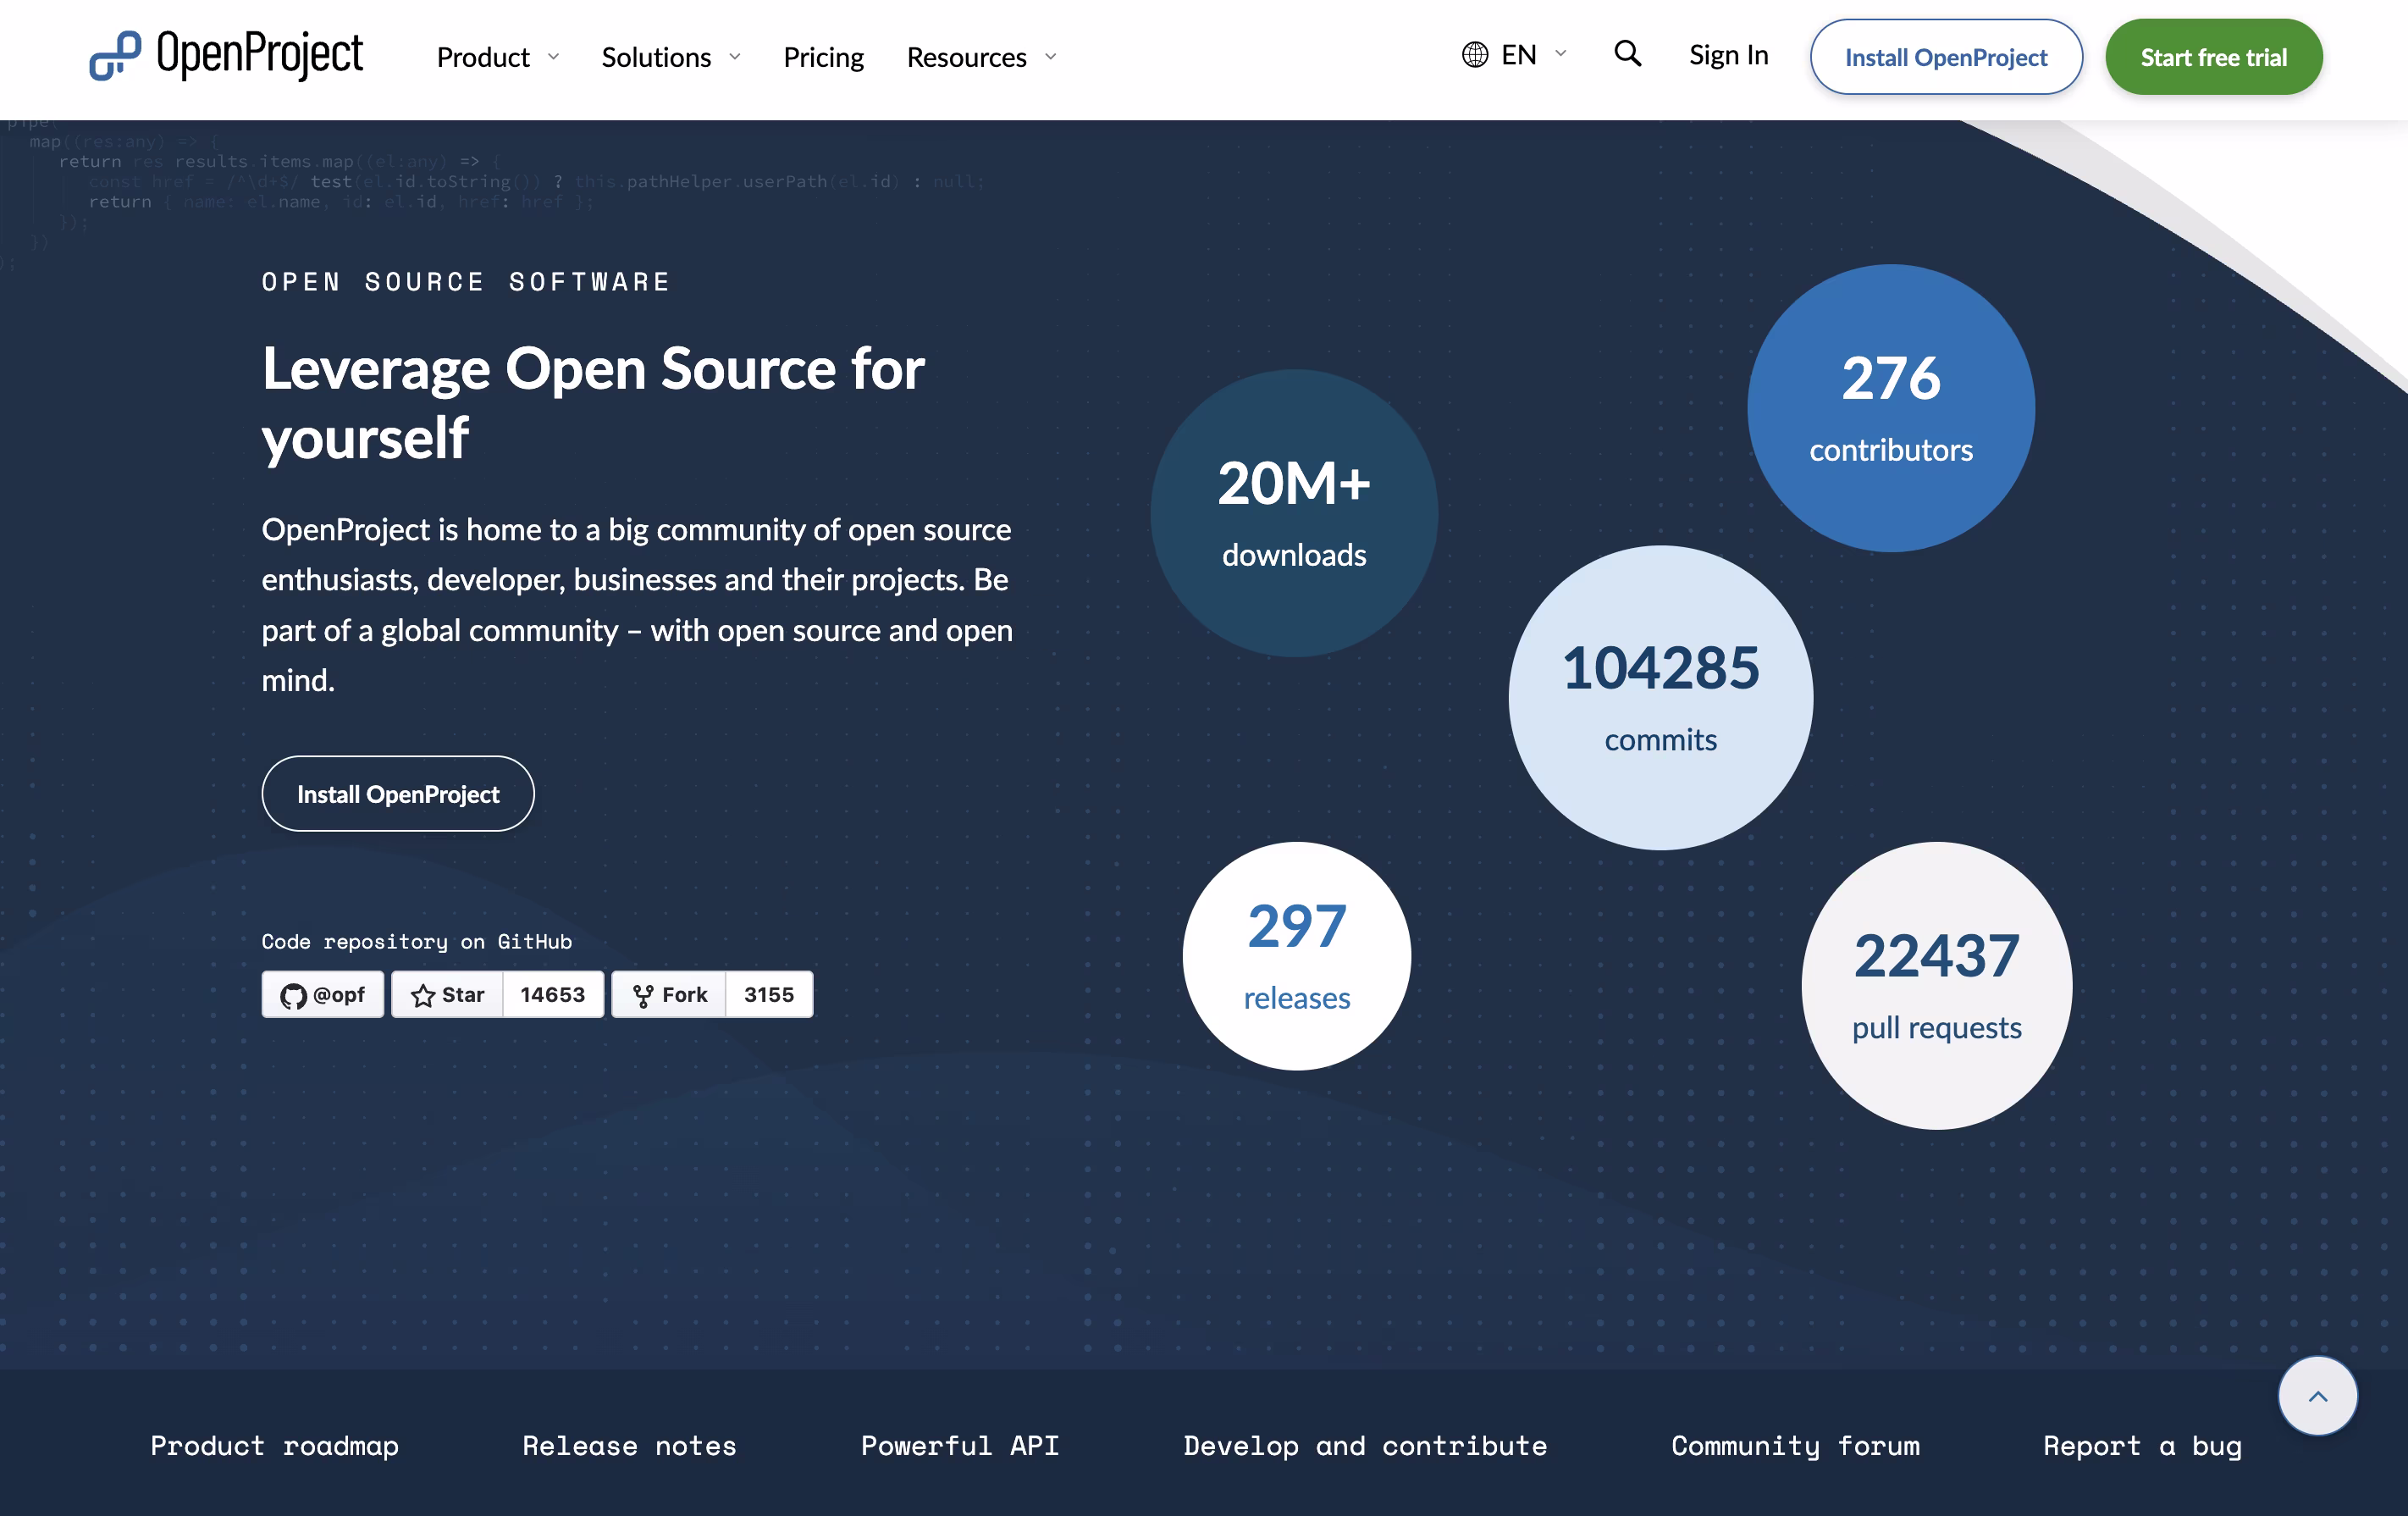Expand the Resources menu dropdown
Screen dimensions: 2408x1516
(980, 57)
